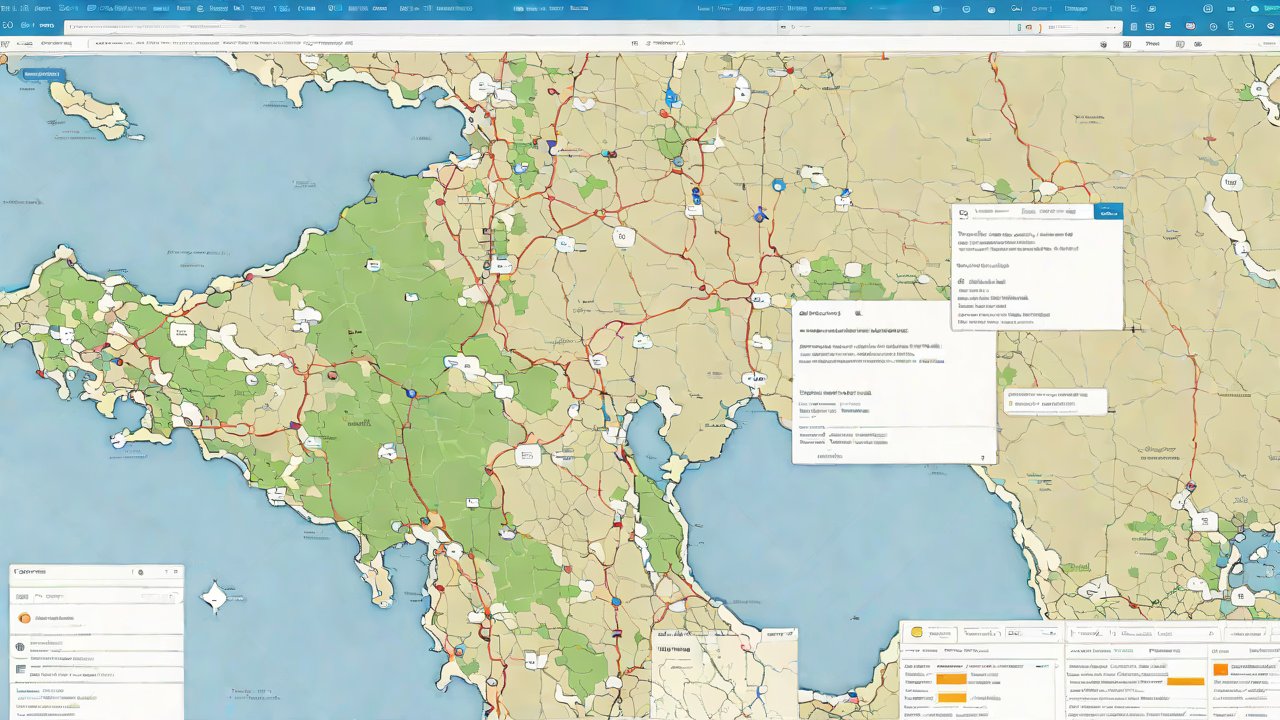The height and width of the screenshot is (720, 1280).
Task: Click the blue map pin near the top center
Action: click(x=671, y=98)
